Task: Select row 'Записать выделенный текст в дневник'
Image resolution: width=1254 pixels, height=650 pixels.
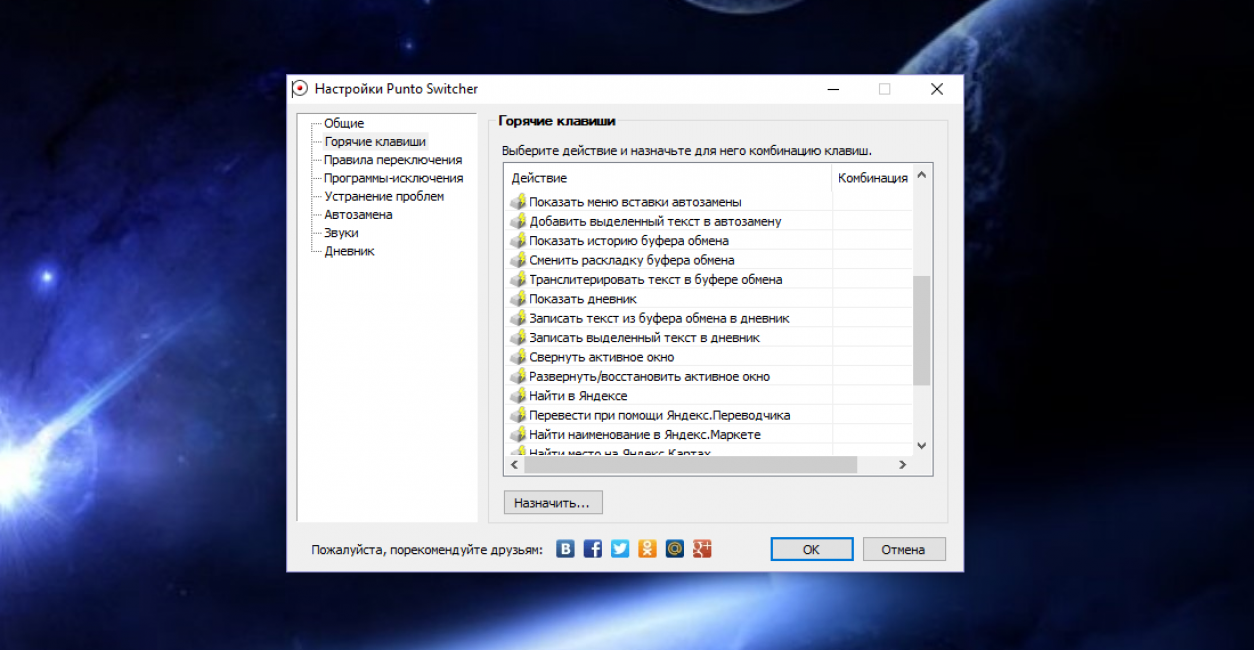Action: [708, 338]
